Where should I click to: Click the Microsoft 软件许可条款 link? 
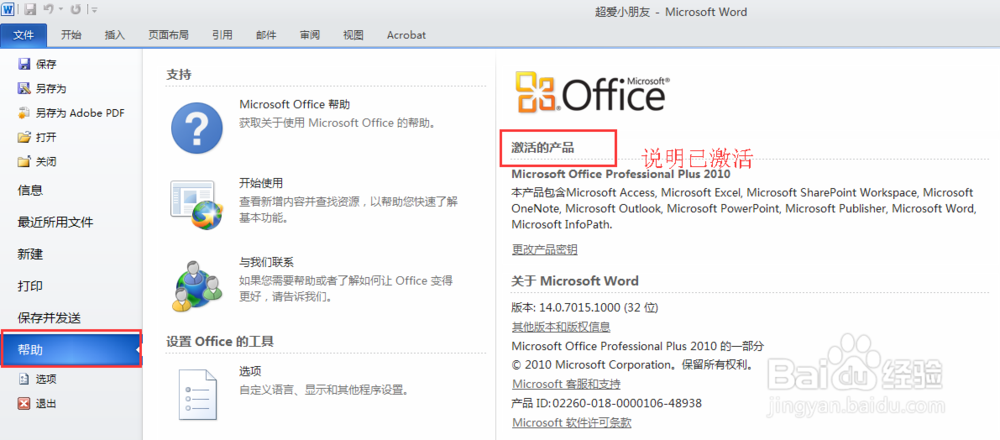572,423
